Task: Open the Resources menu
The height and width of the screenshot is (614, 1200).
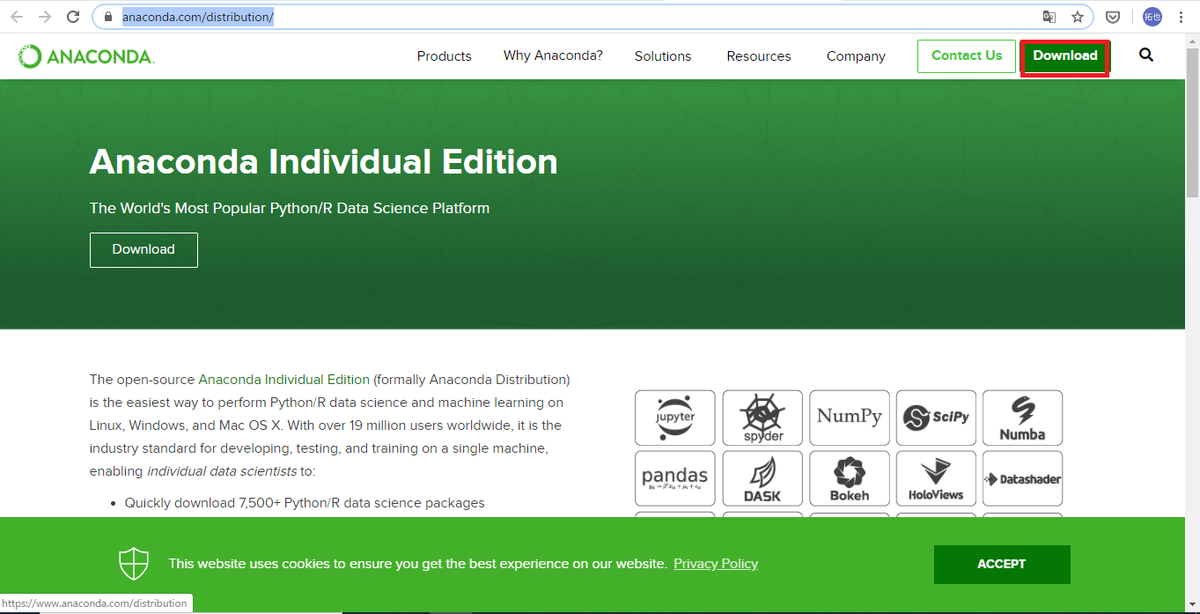Action: click(759, 56)
